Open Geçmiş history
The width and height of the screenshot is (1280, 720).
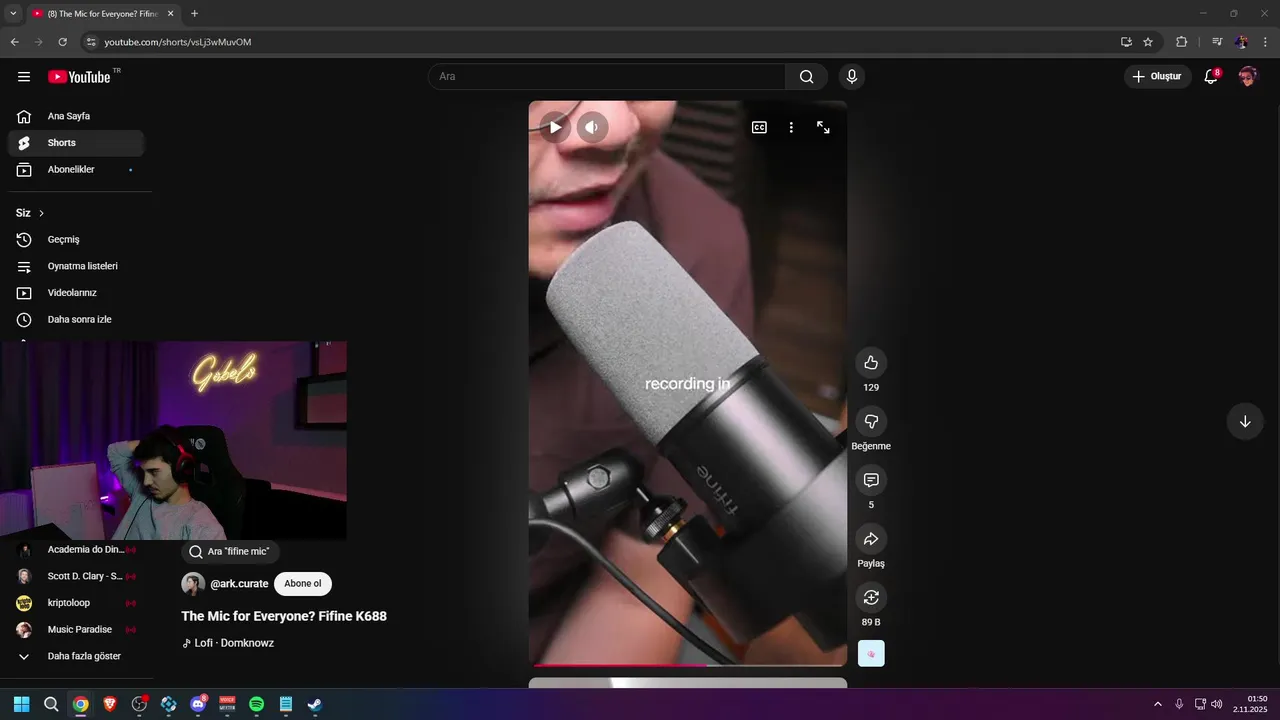click(76, 240)
